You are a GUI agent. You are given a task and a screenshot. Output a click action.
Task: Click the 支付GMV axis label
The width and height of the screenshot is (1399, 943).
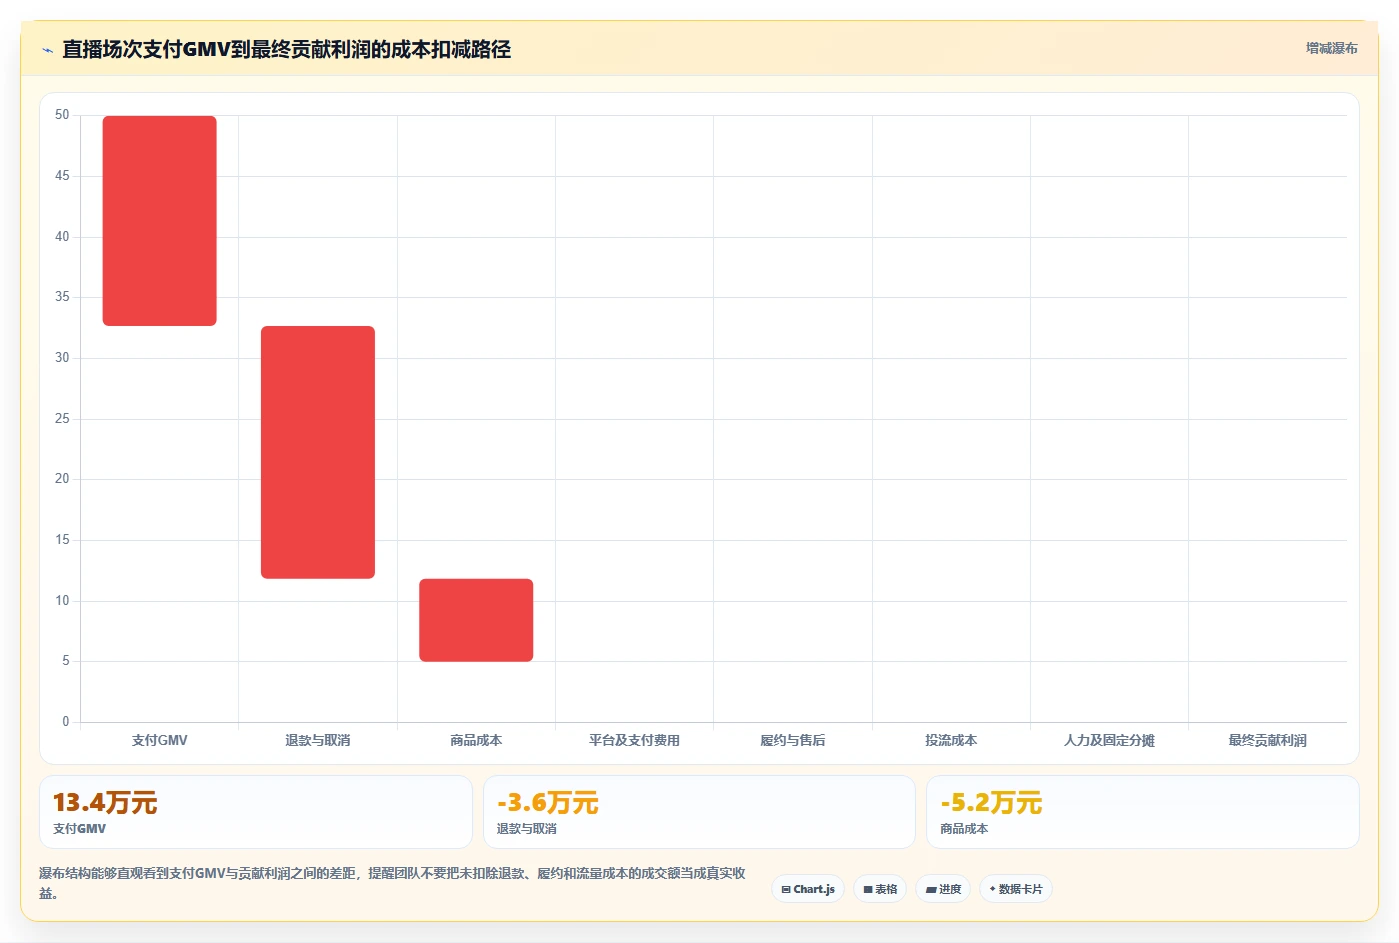pyautogui.click(x=160, y=740)
